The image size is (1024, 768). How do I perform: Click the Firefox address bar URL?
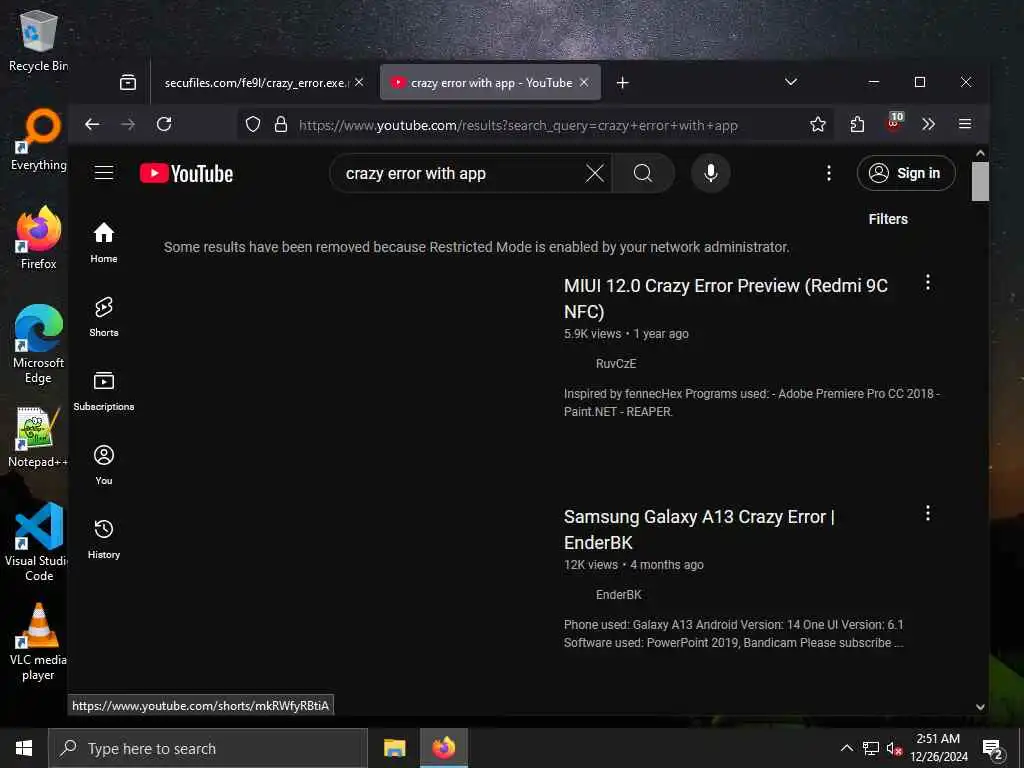(518, 125)
